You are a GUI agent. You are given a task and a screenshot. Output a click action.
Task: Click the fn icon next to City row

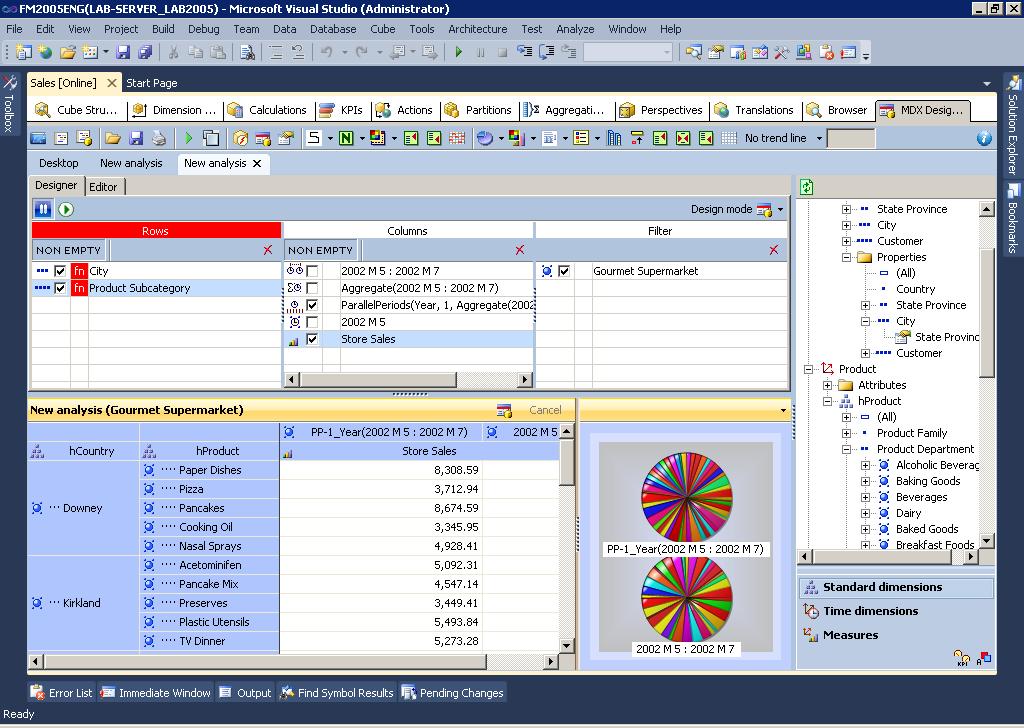point(80,271)
